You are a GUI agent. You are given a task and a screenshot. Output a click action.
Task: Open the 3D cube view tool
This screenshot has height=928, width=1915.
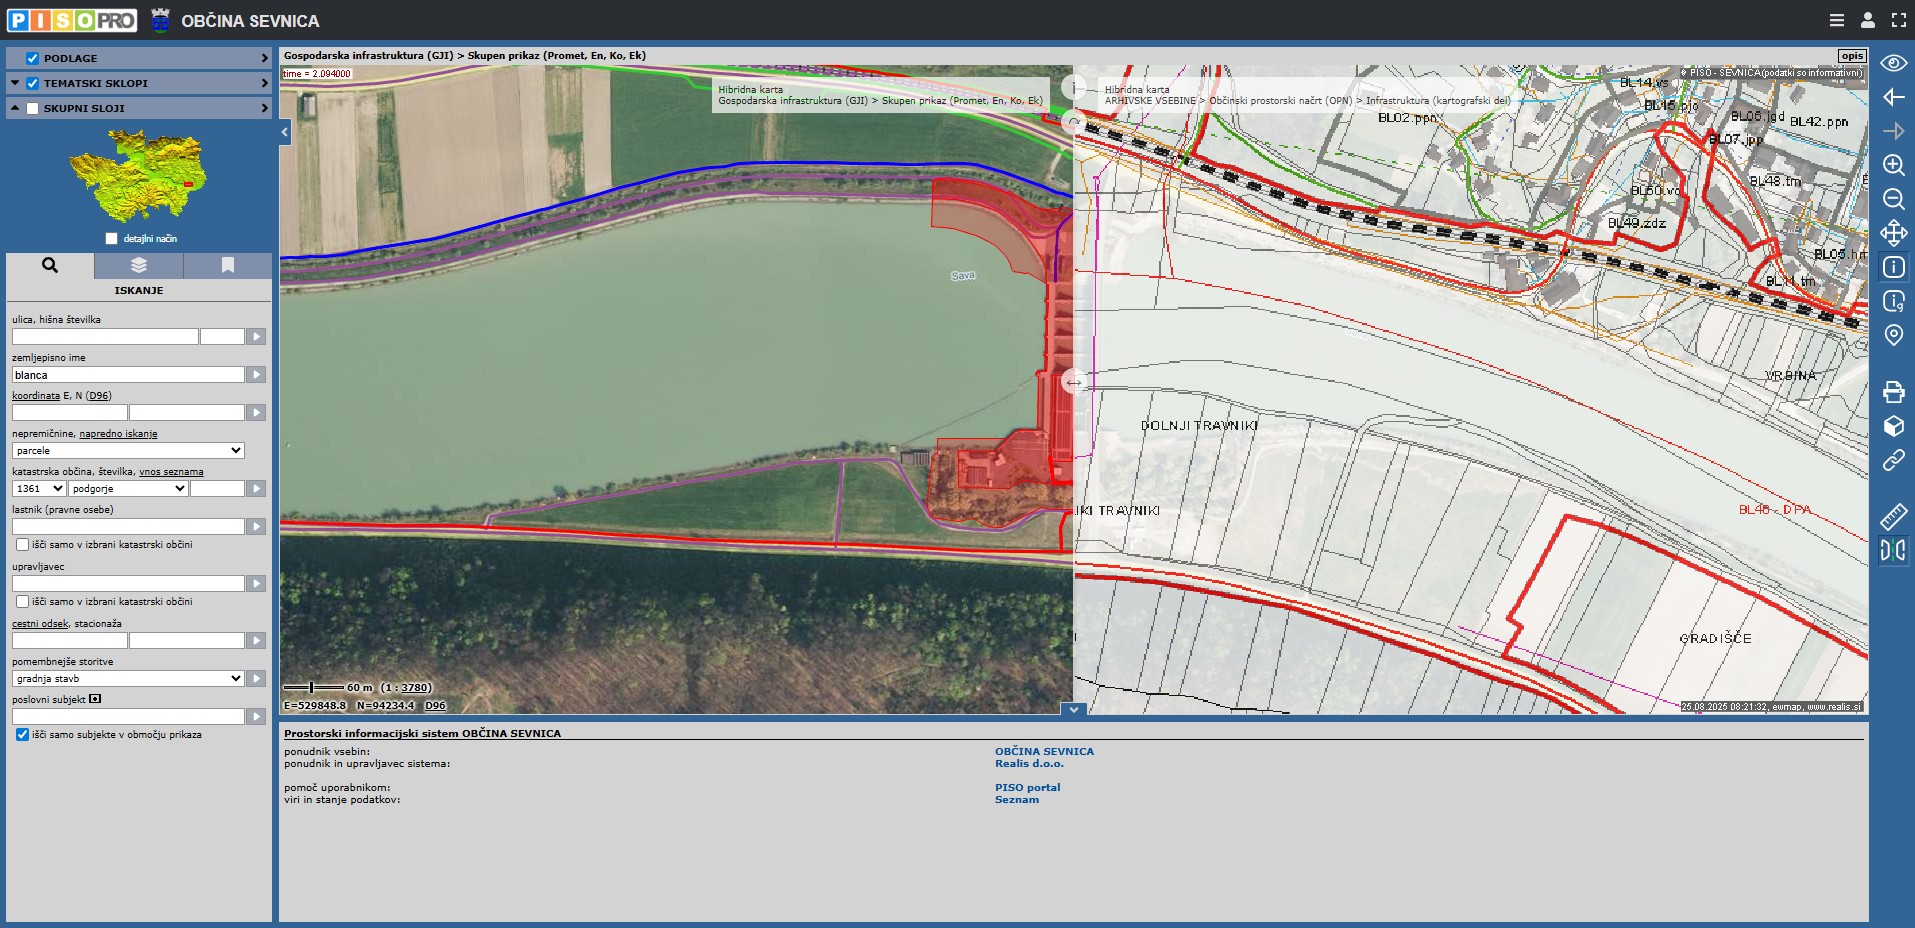(1893, 426)
